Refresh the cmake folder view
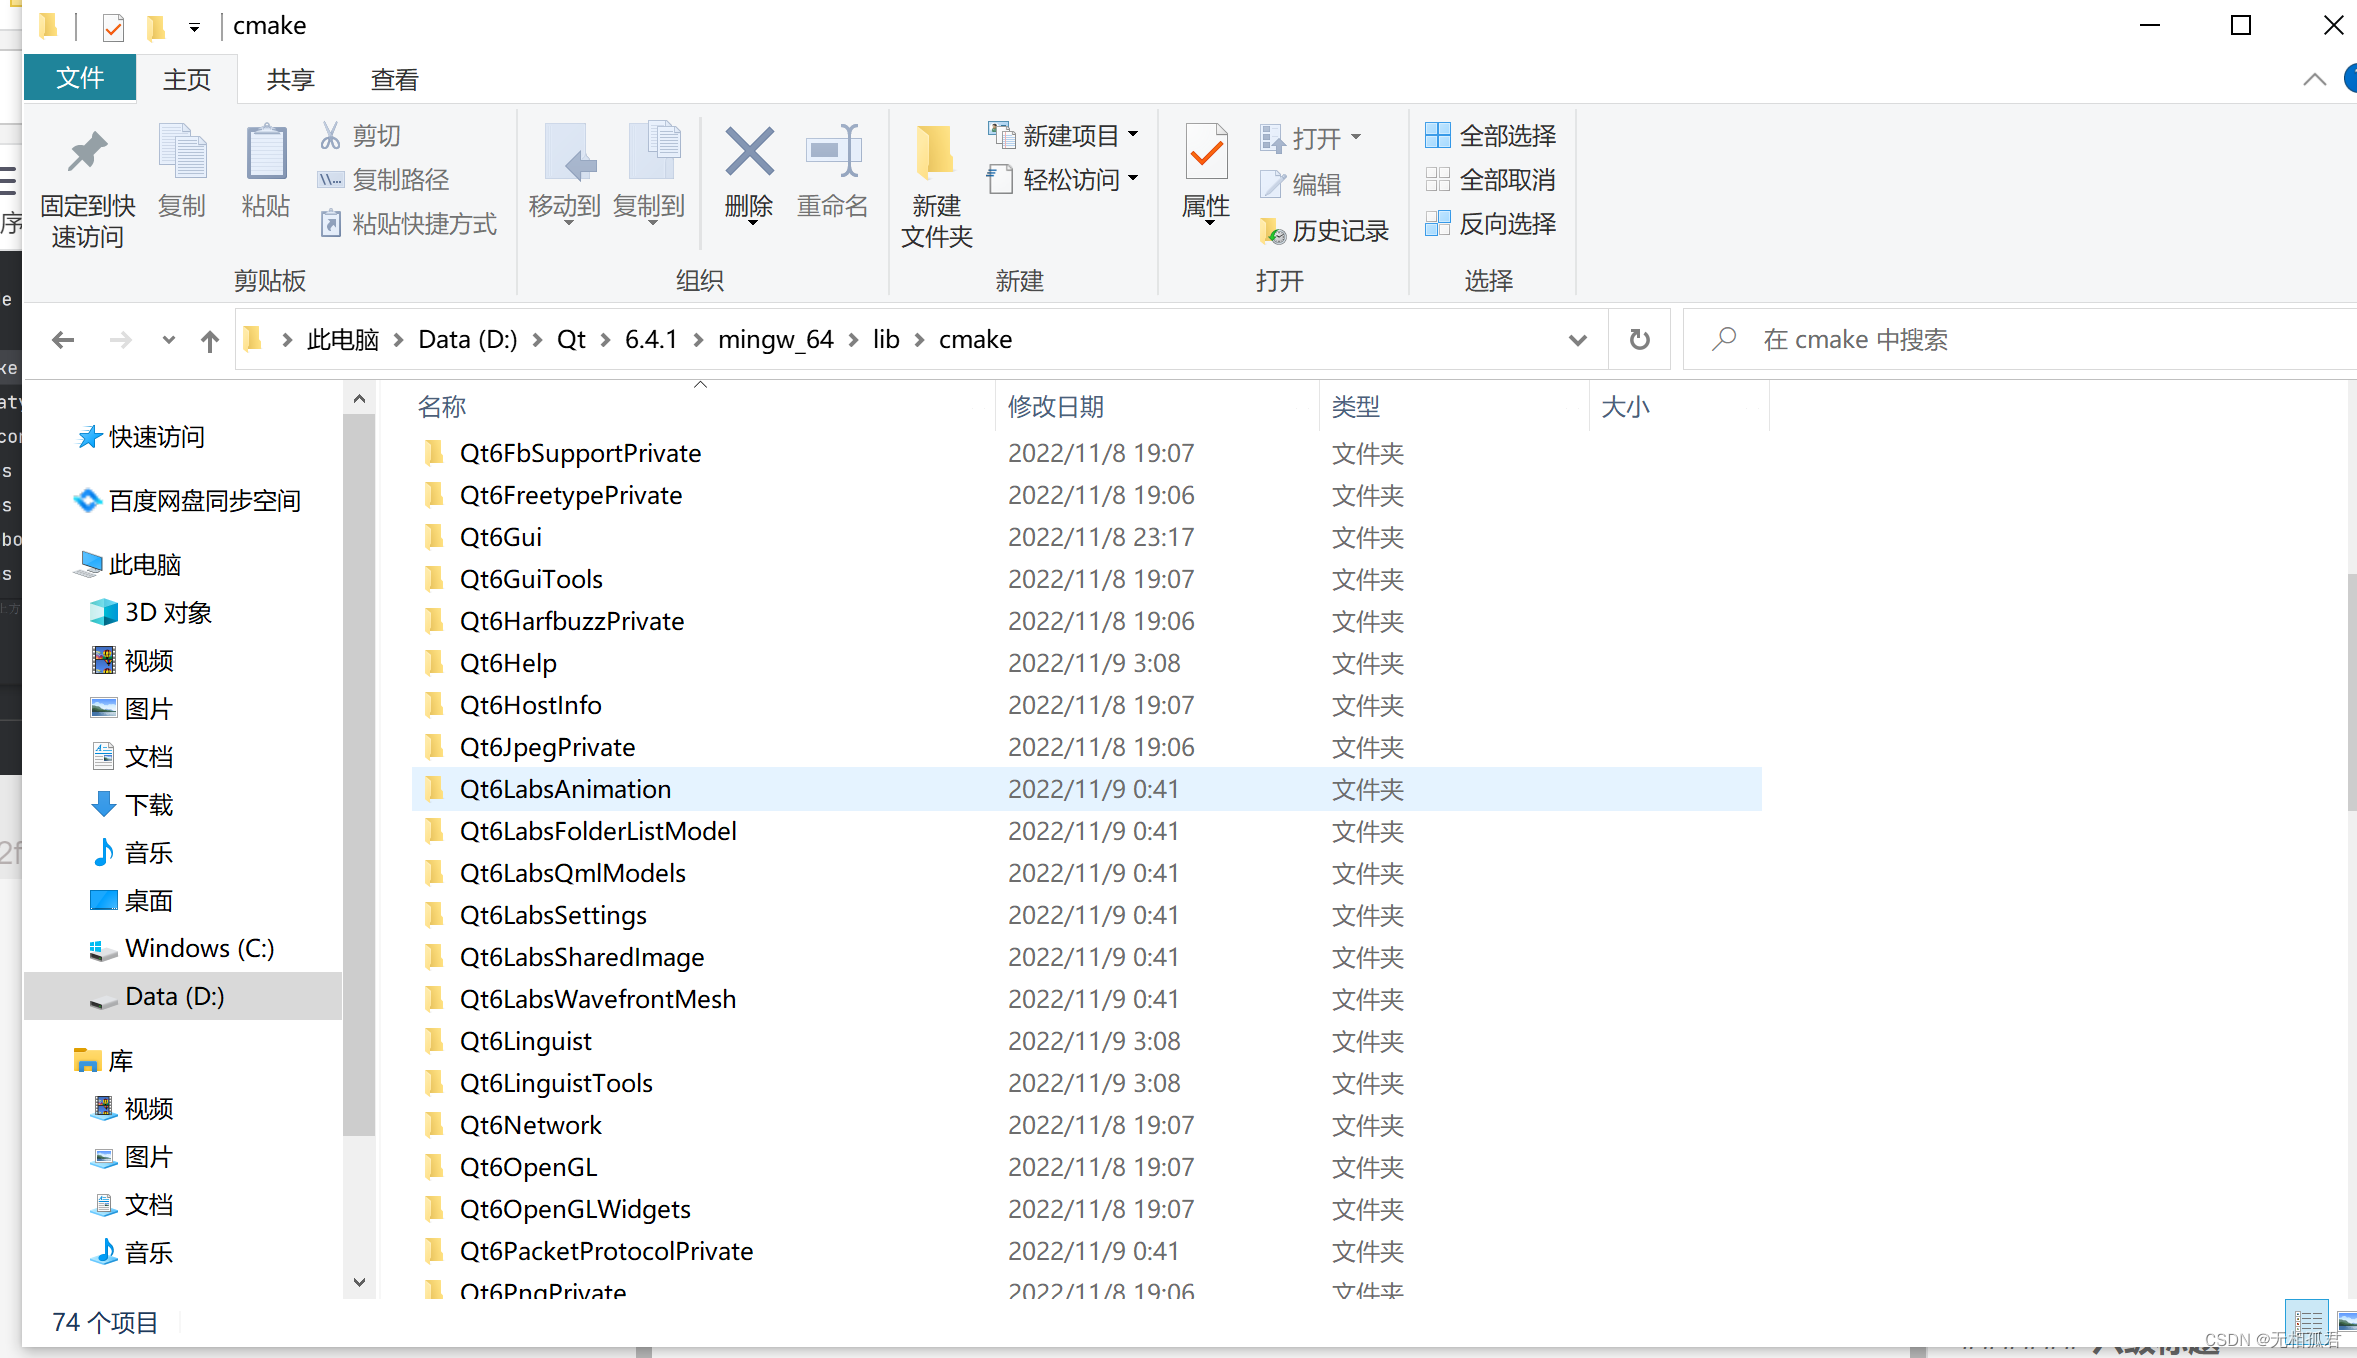The width and height of the screenshot is (2357, 1358). (1640, 340)
